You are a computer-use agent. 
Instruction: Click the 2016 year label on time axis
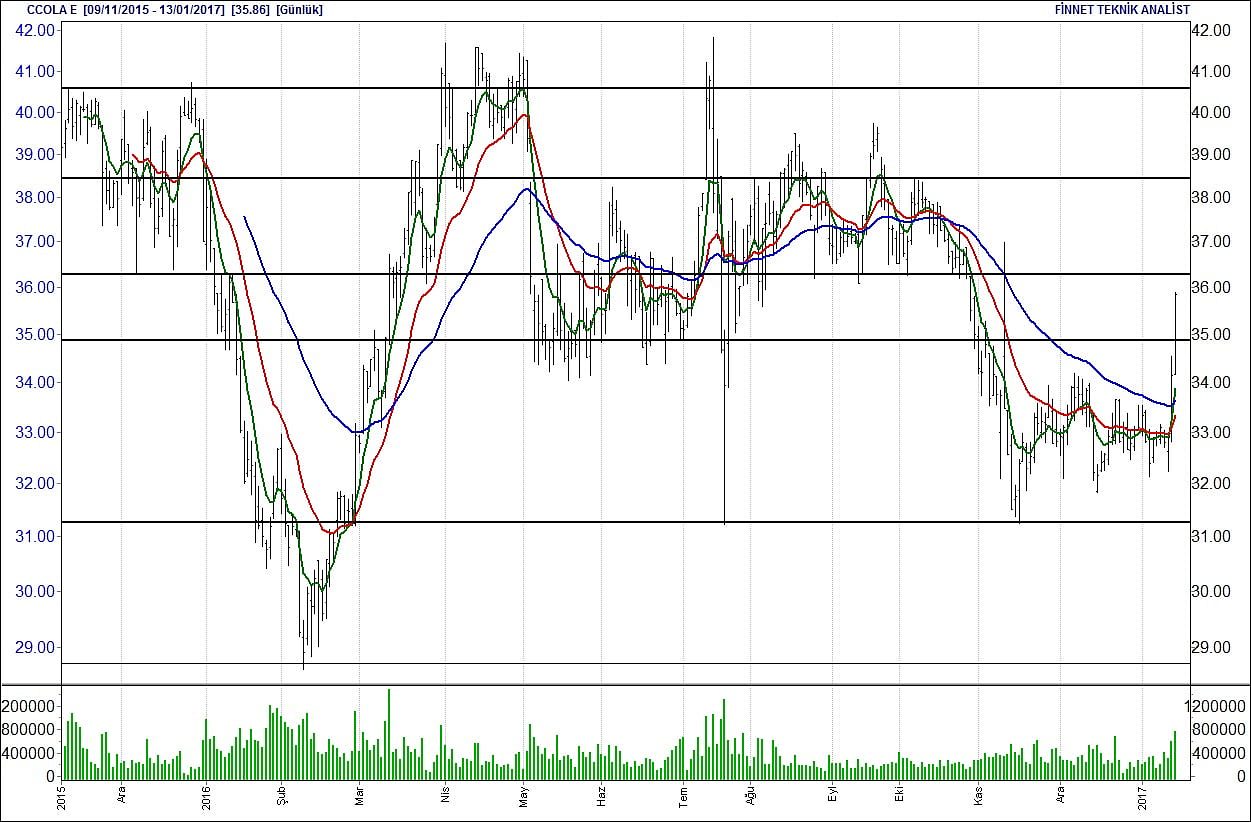(204, 796)
